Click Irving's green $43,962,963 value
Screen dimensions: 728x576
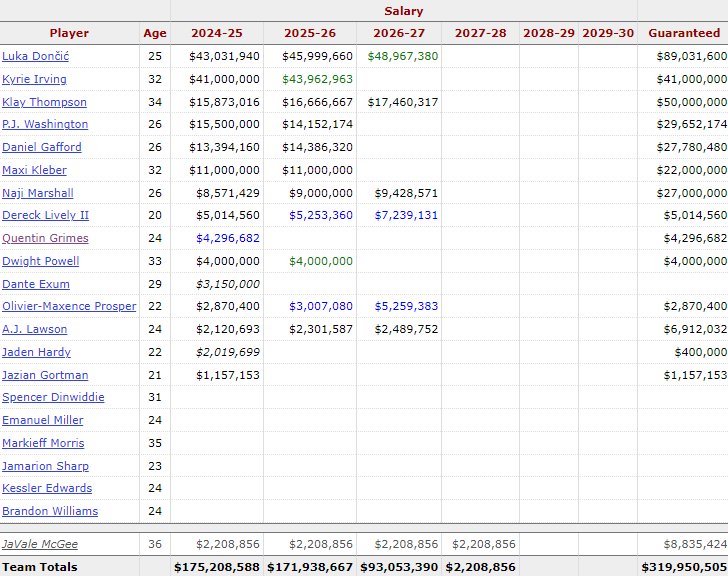317,79
